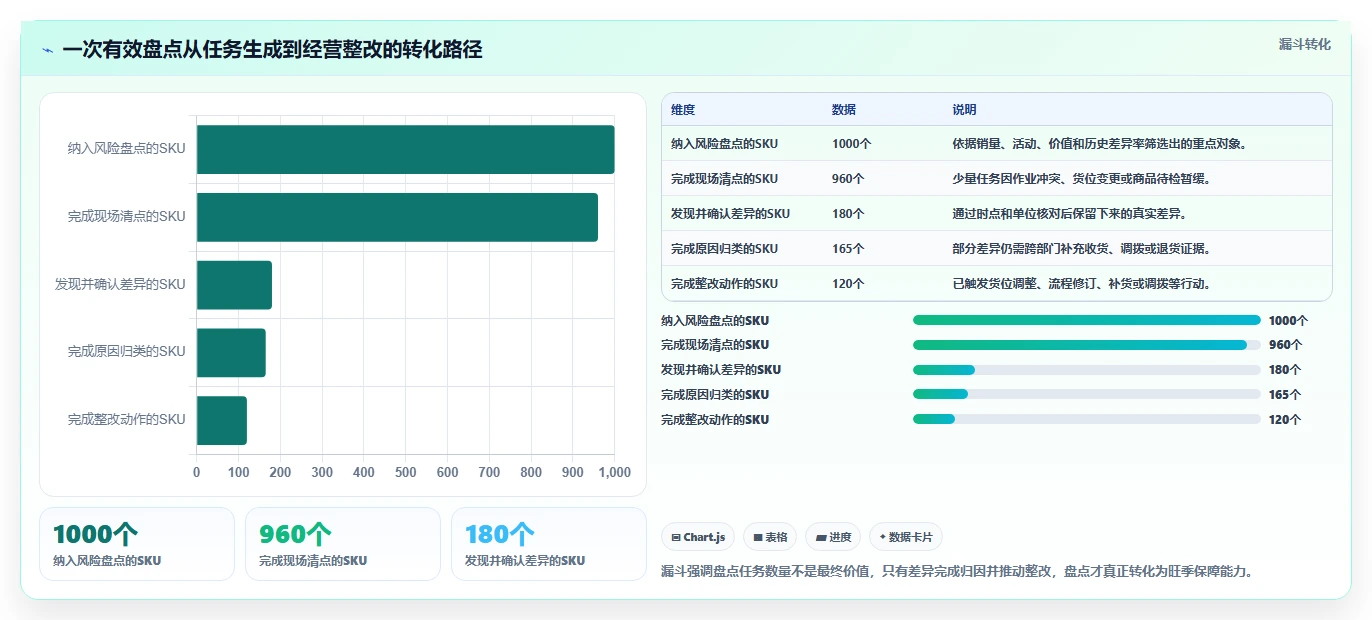1372x620 pixels.
Task: Click the 数据 table column header
Action: 844,110
